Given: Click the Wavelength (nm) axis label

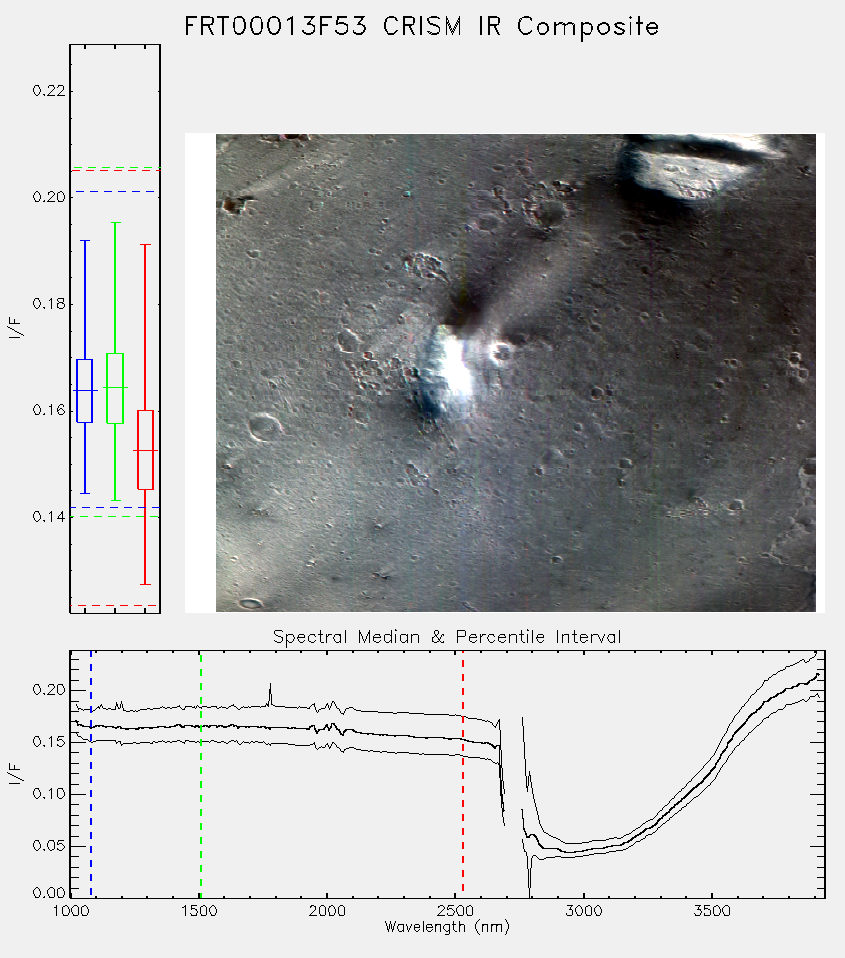Looking at the screenshot, I should (447, 927).
